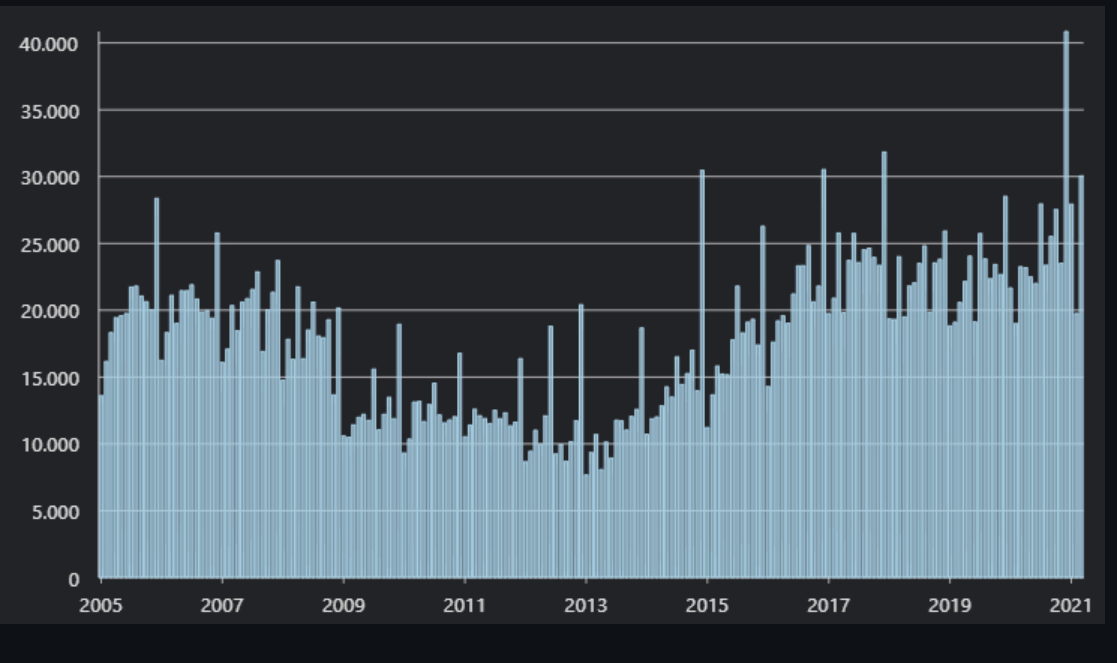Select the 10.000 y-axis label
1117x663 pixels.
click(x=50, y=445)
